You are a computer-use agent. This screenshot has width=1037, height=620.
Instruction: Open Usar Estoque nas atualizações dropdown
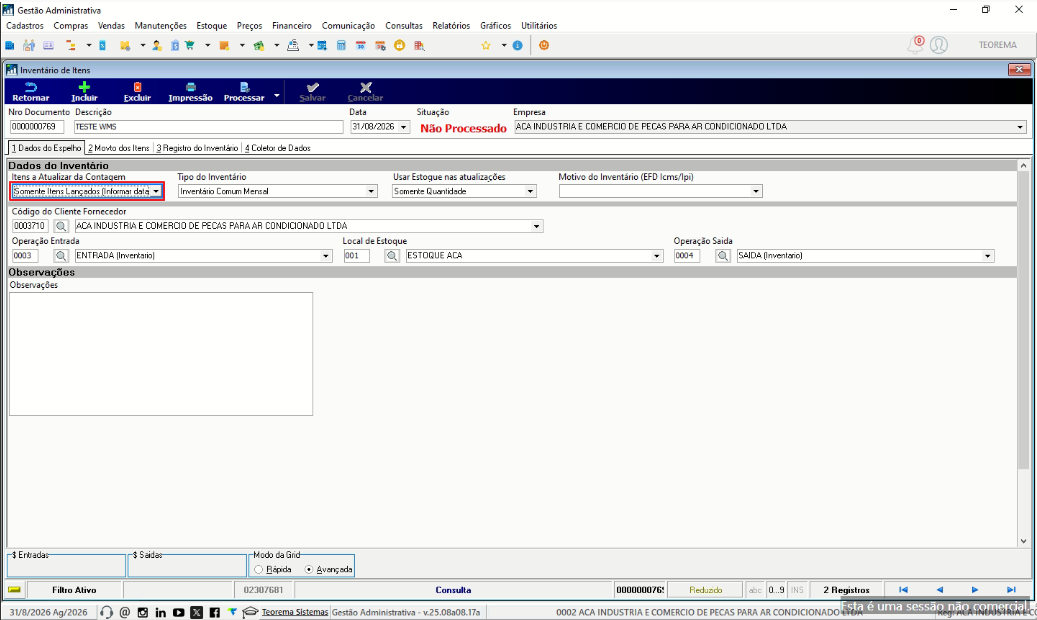530,192
